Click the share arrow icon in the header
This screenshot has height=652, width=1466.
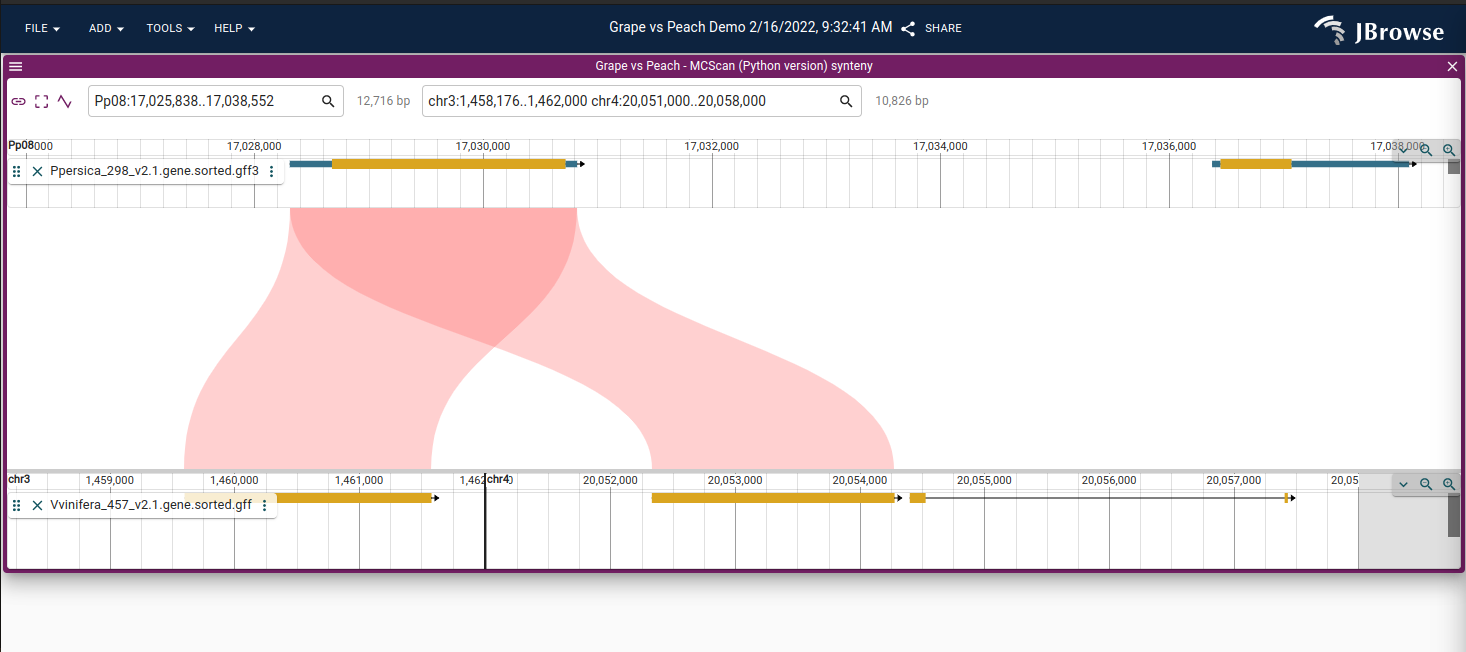[907, 28]
